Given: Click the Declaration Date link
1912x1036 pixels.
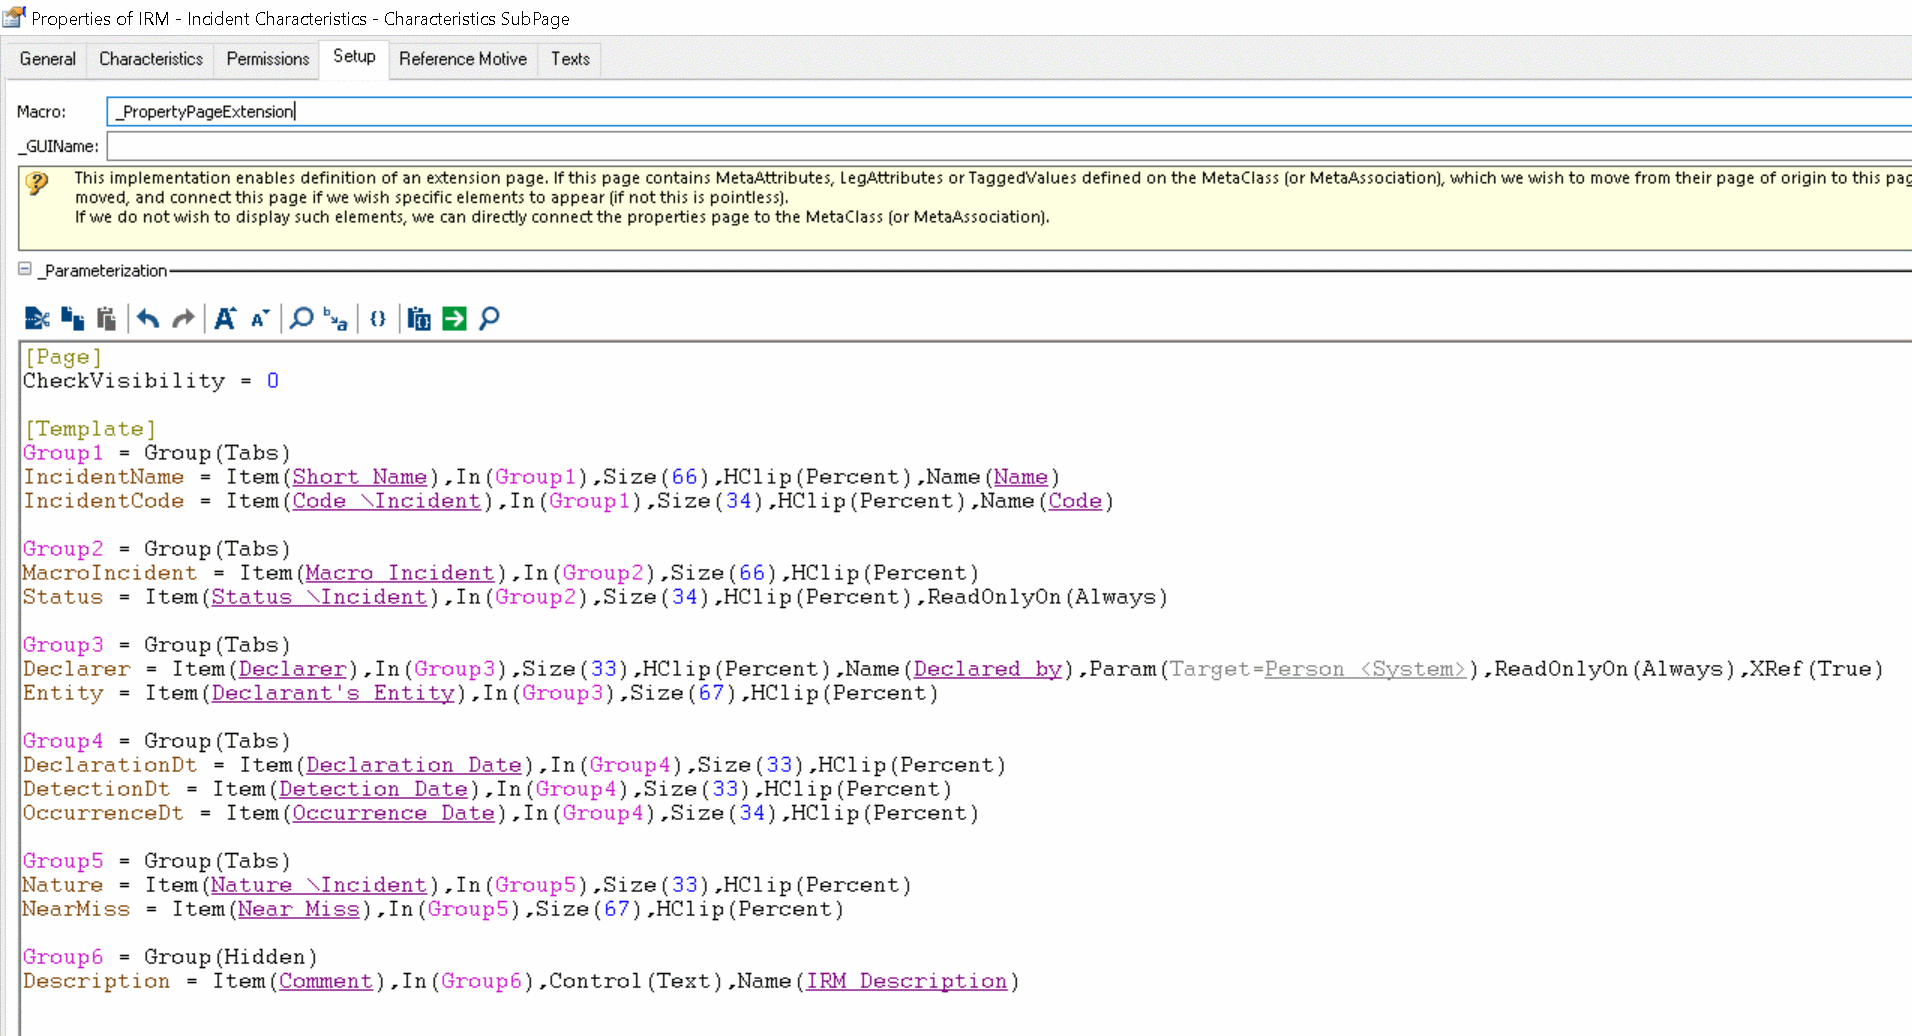Looking at the screenshot, I should click(x=414, y=765).
